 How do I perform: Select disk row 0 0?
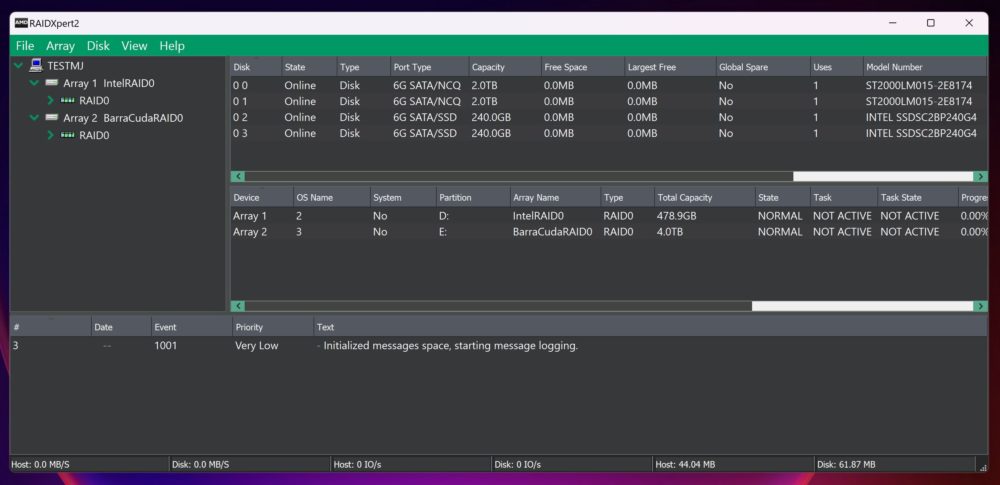point(608,86)
